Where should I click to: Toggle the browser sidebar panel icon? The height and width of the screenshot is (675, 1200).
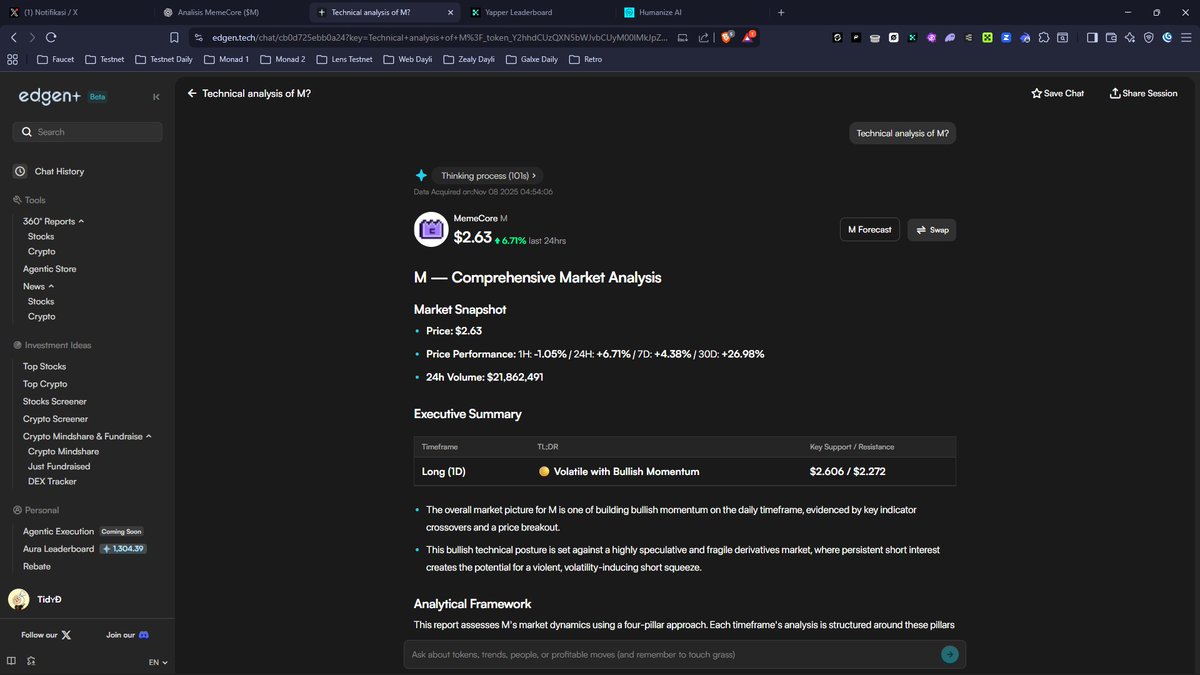pyautogui.click(x=1092, y=37)
